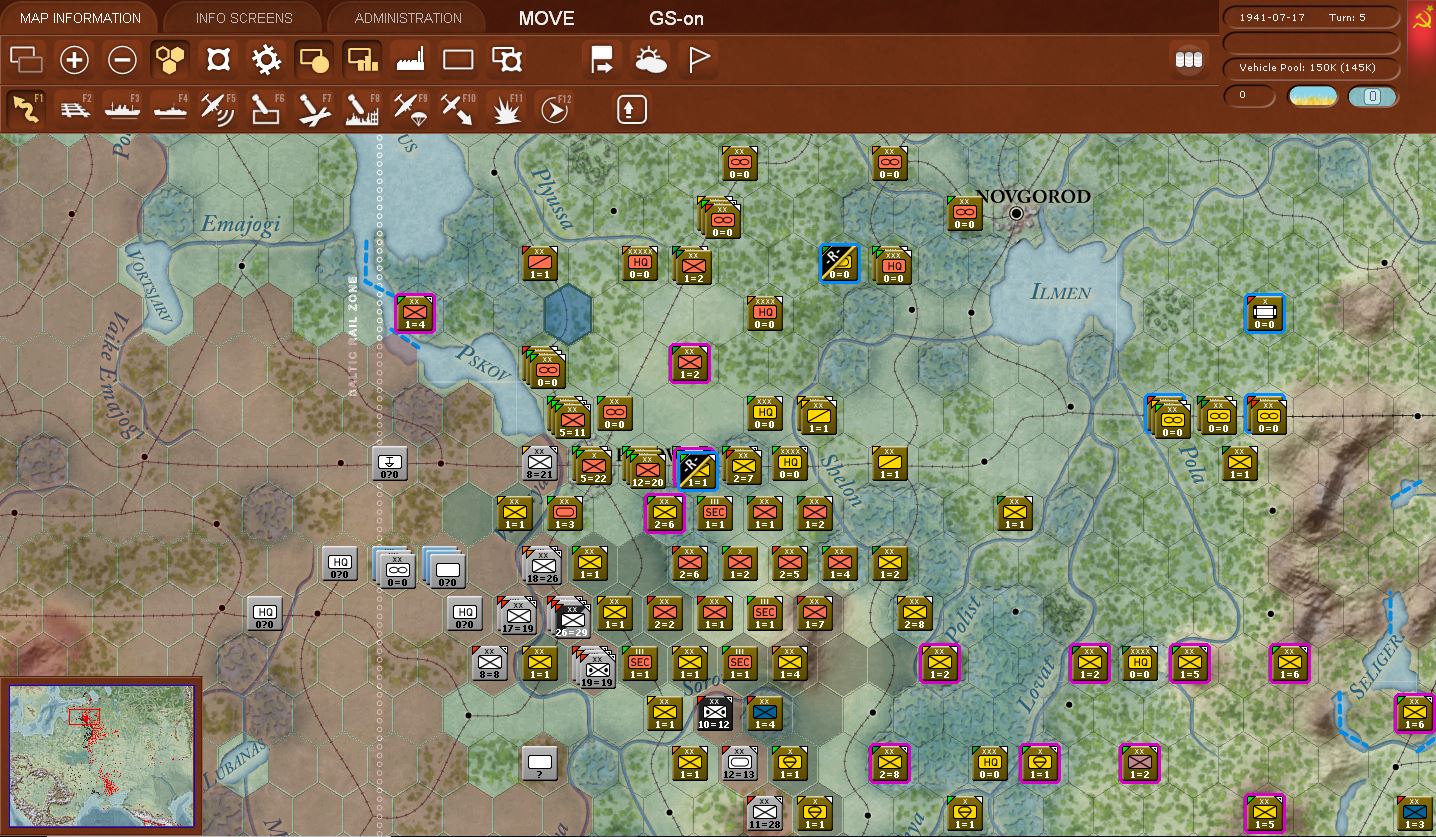1436x837 pixels.
Task: Select Bomb Airfield mode F7 icon
Action: pyautogui.click(x=314, y=108)
